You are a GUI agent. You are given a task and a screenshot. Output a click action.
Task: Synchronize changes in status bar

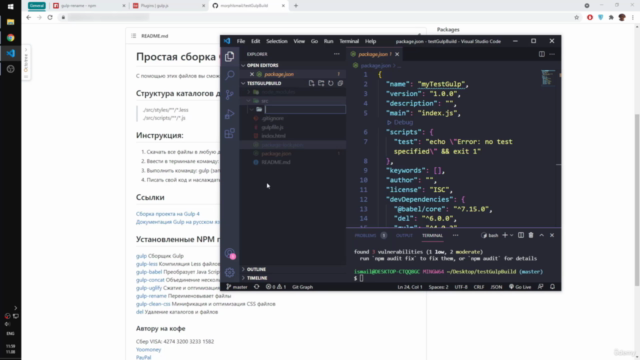(x=256, y=287)
